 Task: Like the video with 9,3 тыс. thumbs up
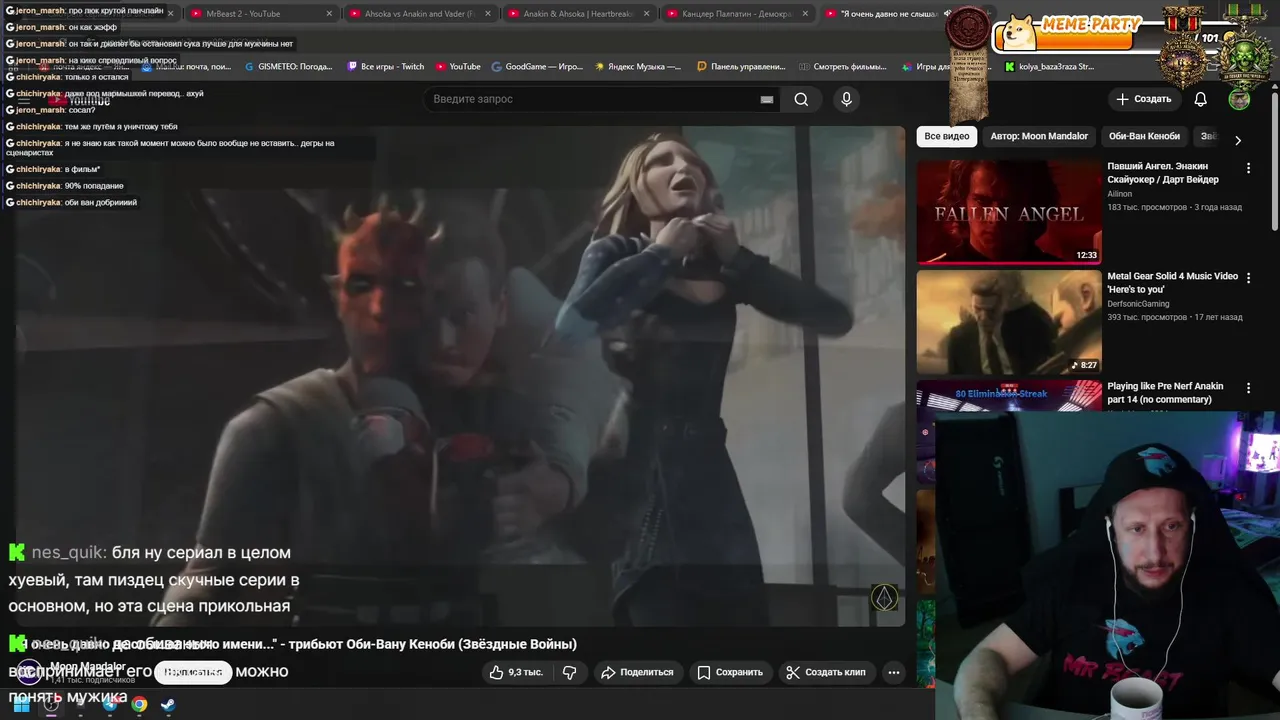coord(516,672)
